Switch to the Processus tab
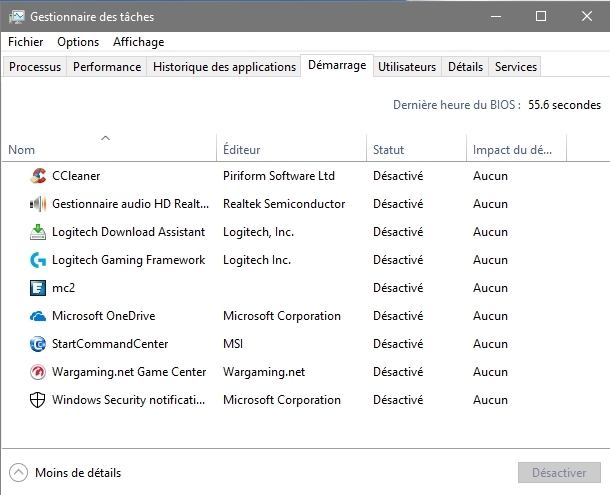Image resolution: width=610 pixels, height=495 pixels. click(x=35, y=67)
